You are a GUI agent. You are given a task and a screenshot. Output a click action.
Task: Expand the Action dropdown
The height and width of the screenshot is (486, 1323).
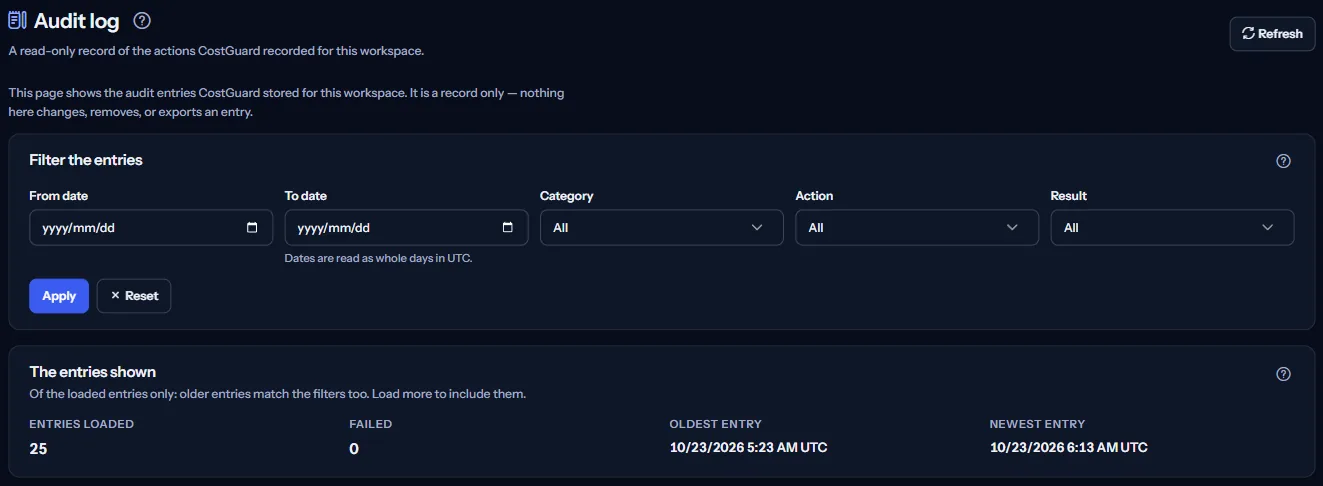pyautogui.click(x=917, y=227)
